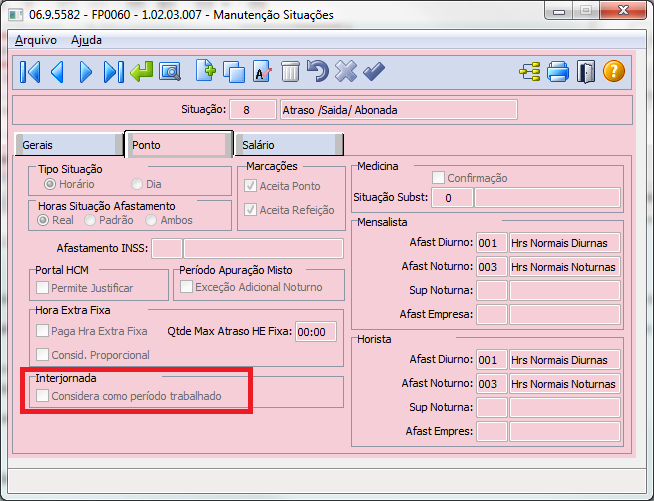Click the cancel X icon
654x501 pixels.
(346, 71)
